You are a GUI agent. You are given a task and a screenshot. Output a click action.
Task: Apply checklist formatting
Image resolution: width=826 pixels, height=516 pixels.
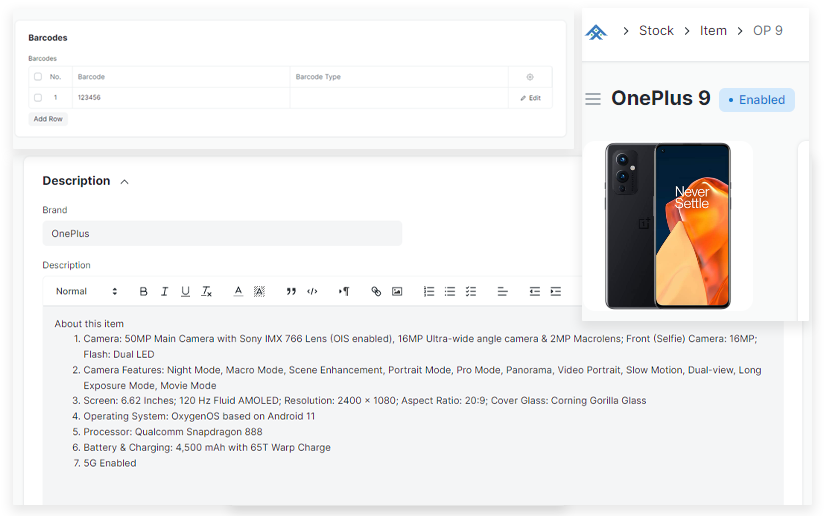[x=471, y=291]
